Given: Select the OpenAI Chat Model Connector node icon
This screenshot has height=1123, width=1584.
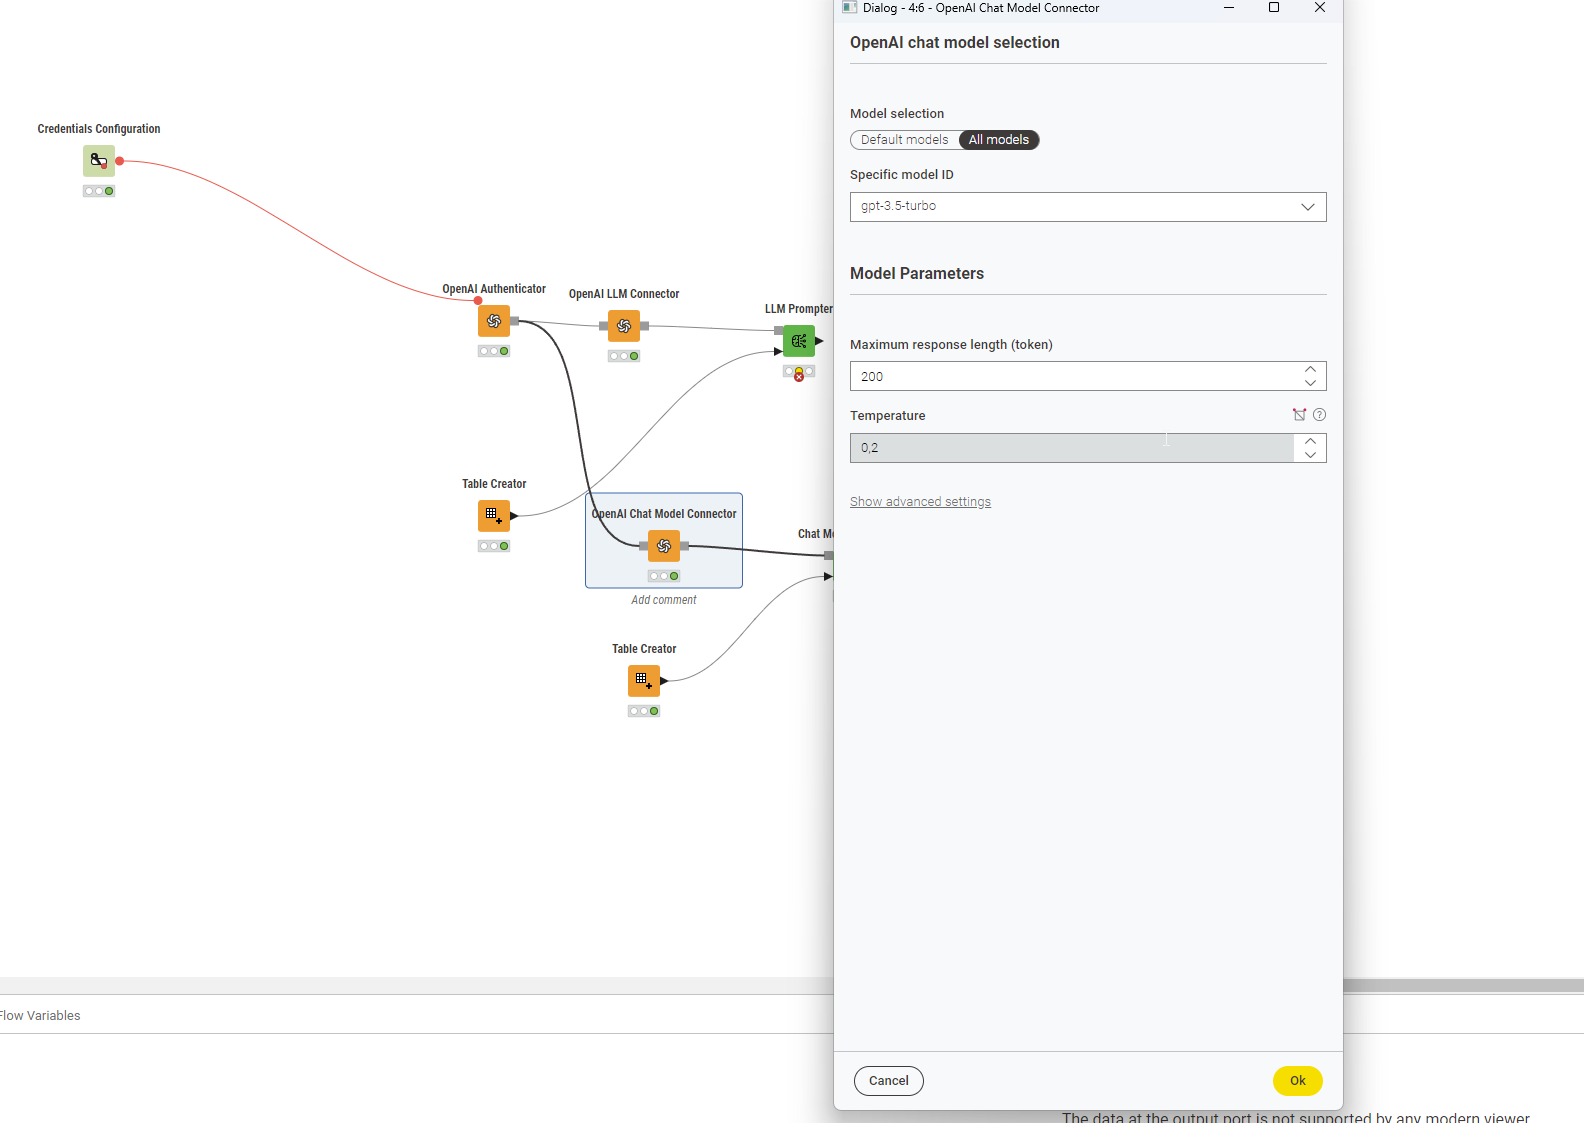Looking at the screenshot, I should [x=664, y=546].
